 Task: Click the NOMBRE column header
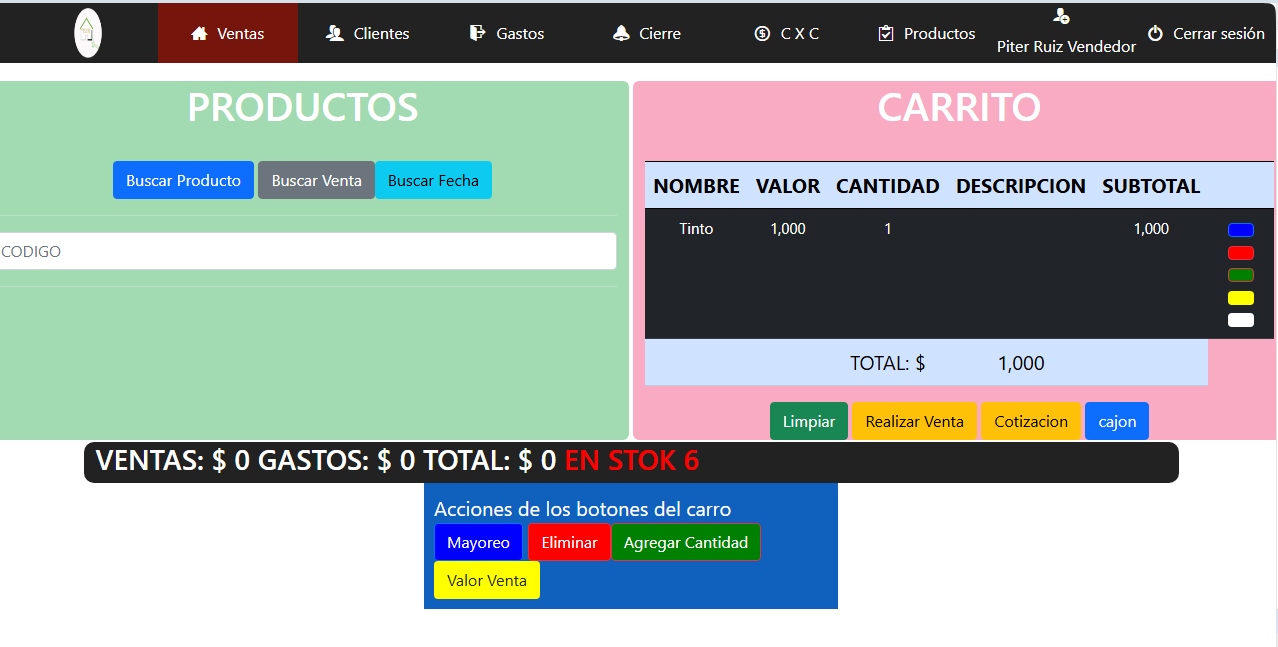coord(696,186)
